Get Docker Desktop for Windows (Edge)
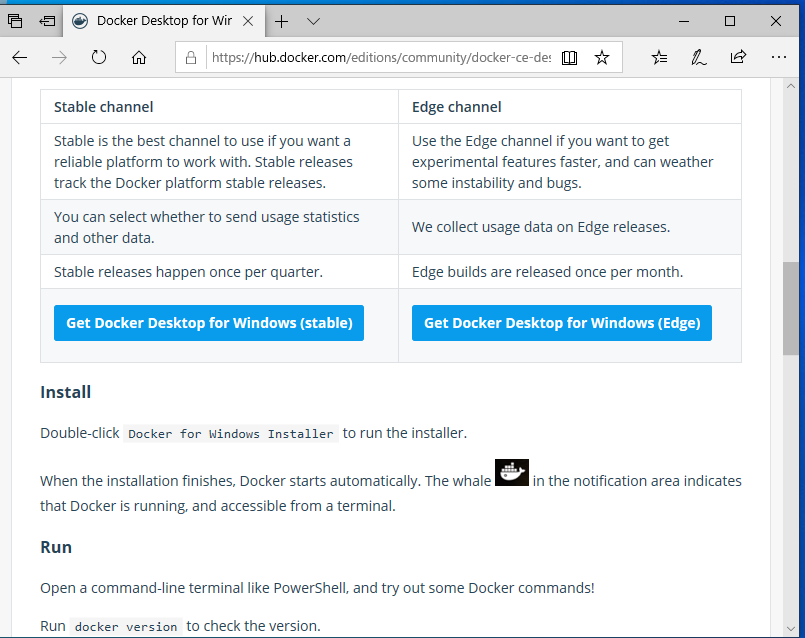Screen dimensions: 805x638 click(562, 323)
